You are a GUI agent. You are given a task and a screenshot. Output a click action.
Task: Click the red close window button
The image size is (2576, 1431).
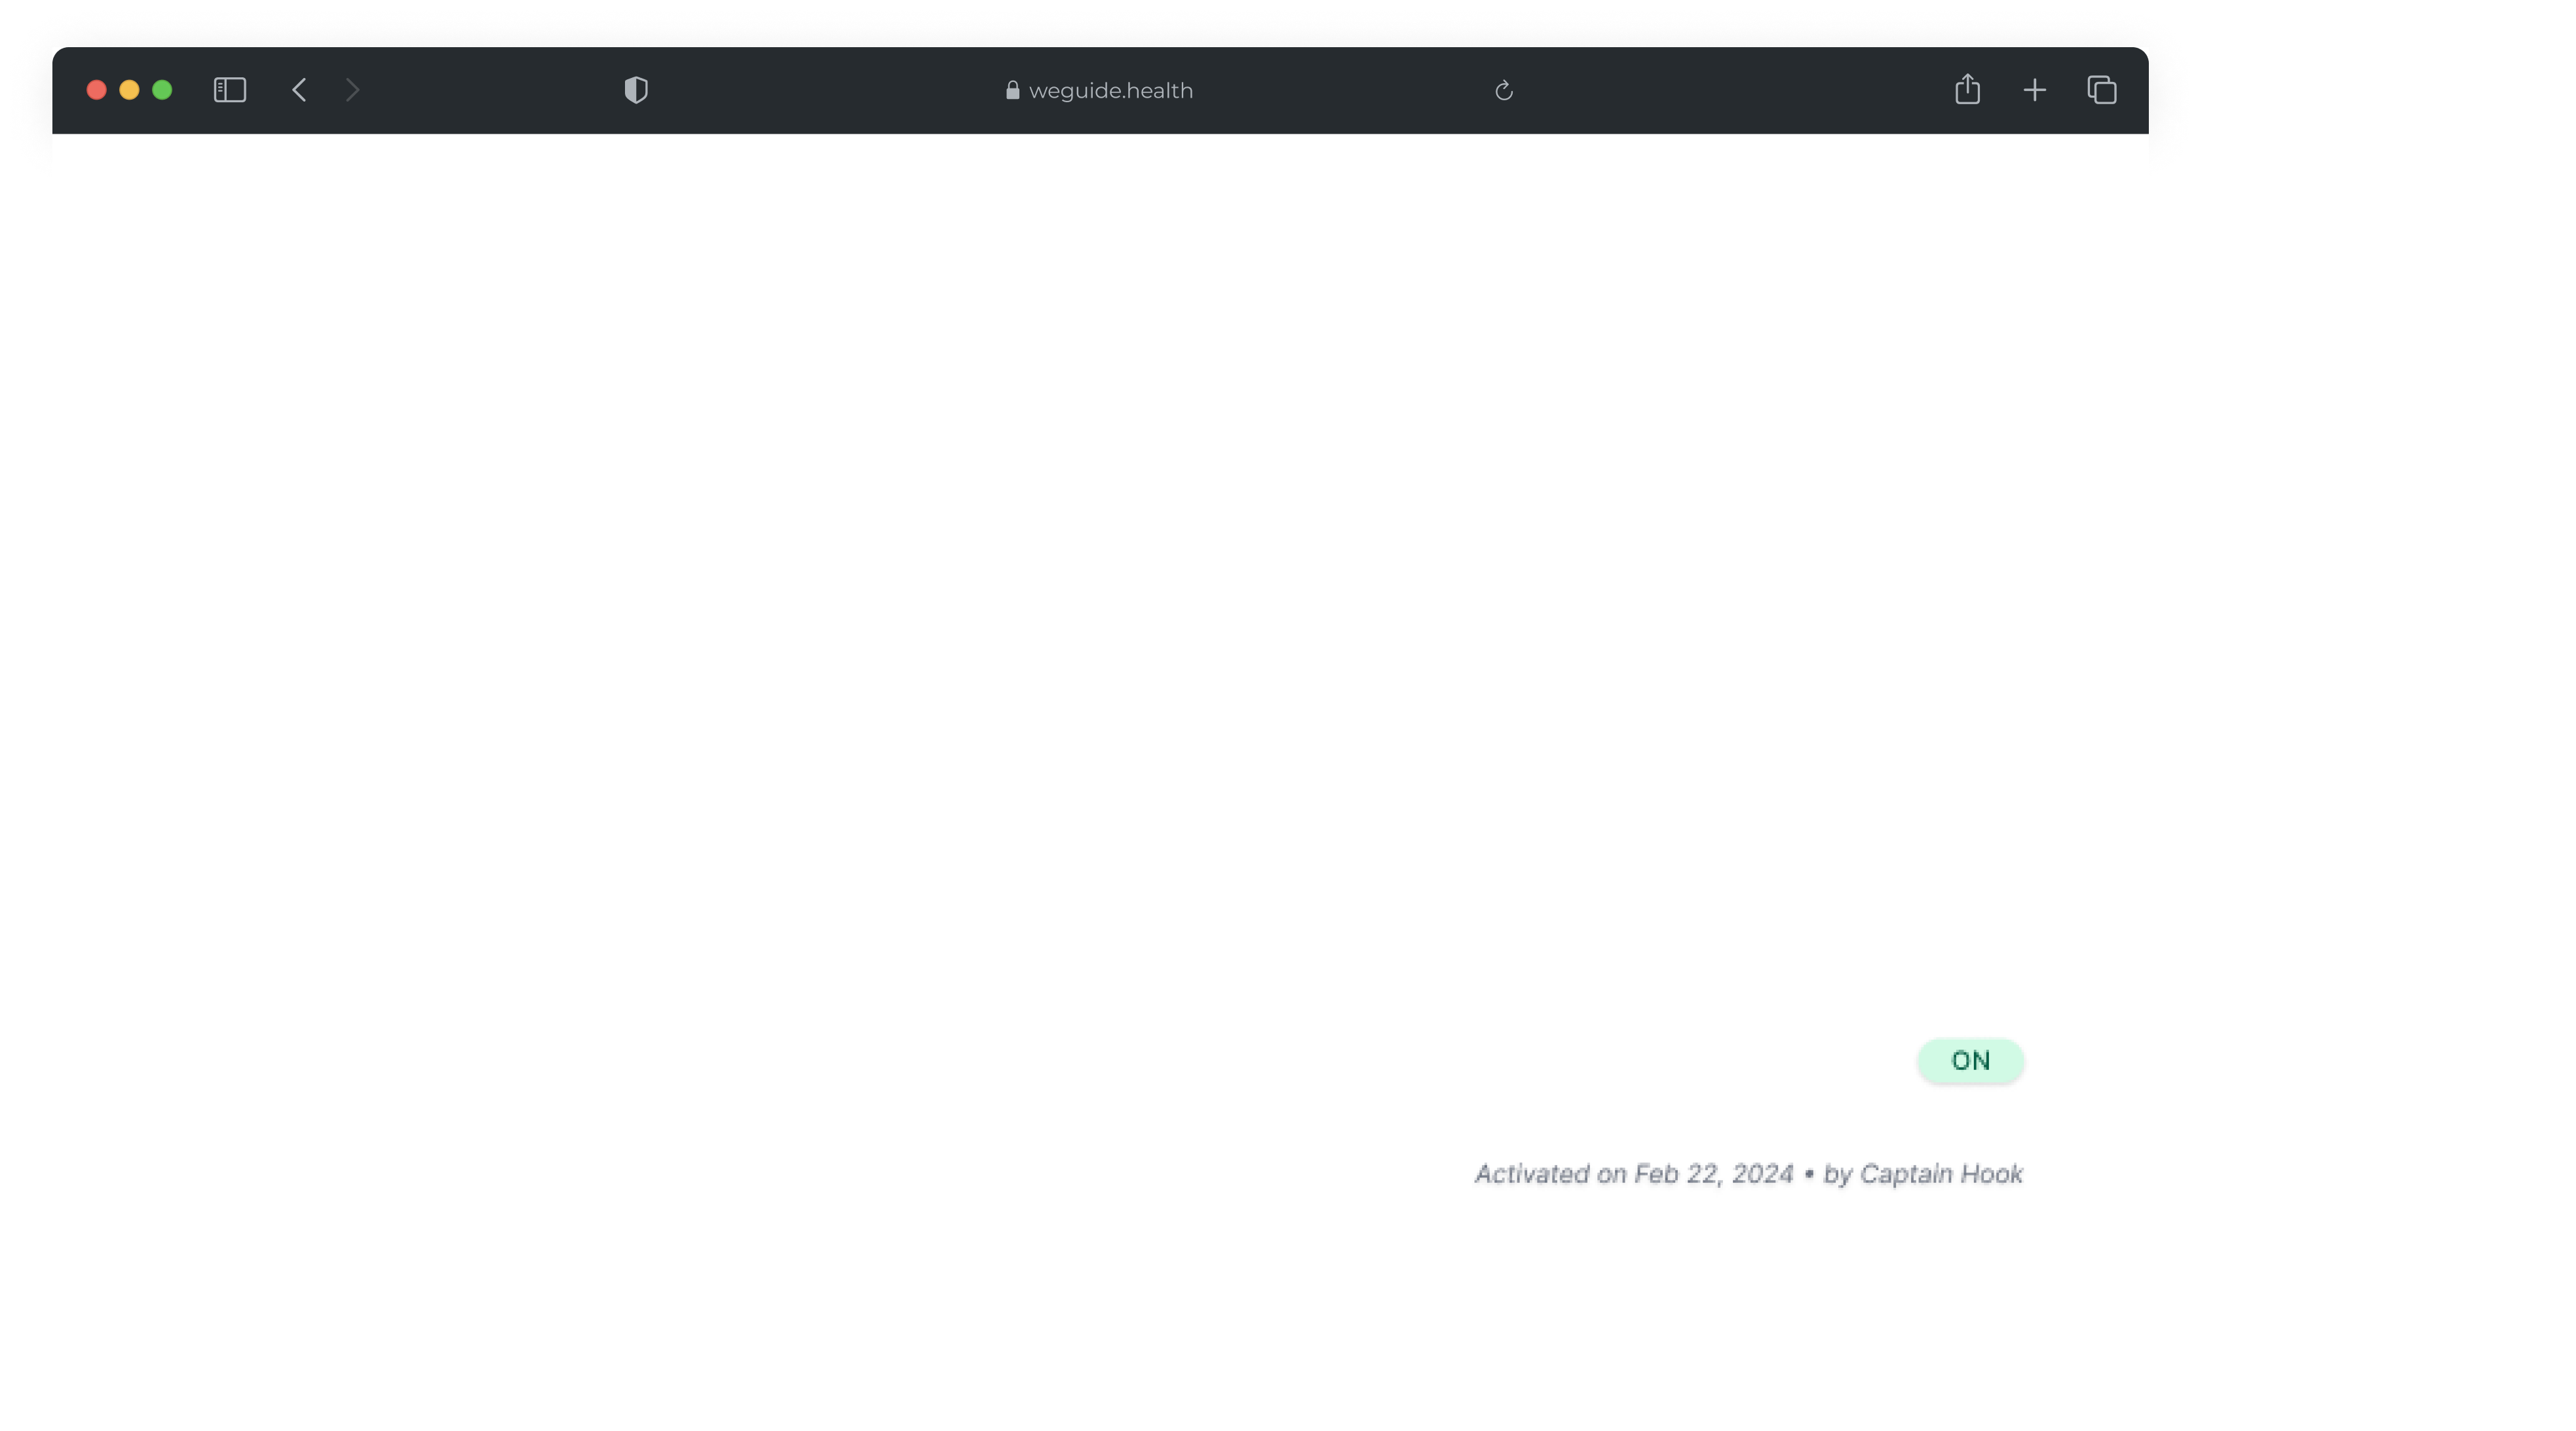pos(97,90)
